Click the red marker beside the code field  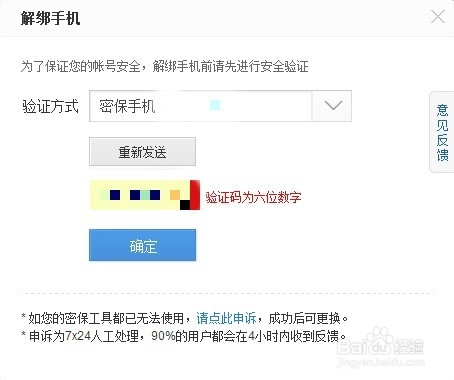click(195, 195)
